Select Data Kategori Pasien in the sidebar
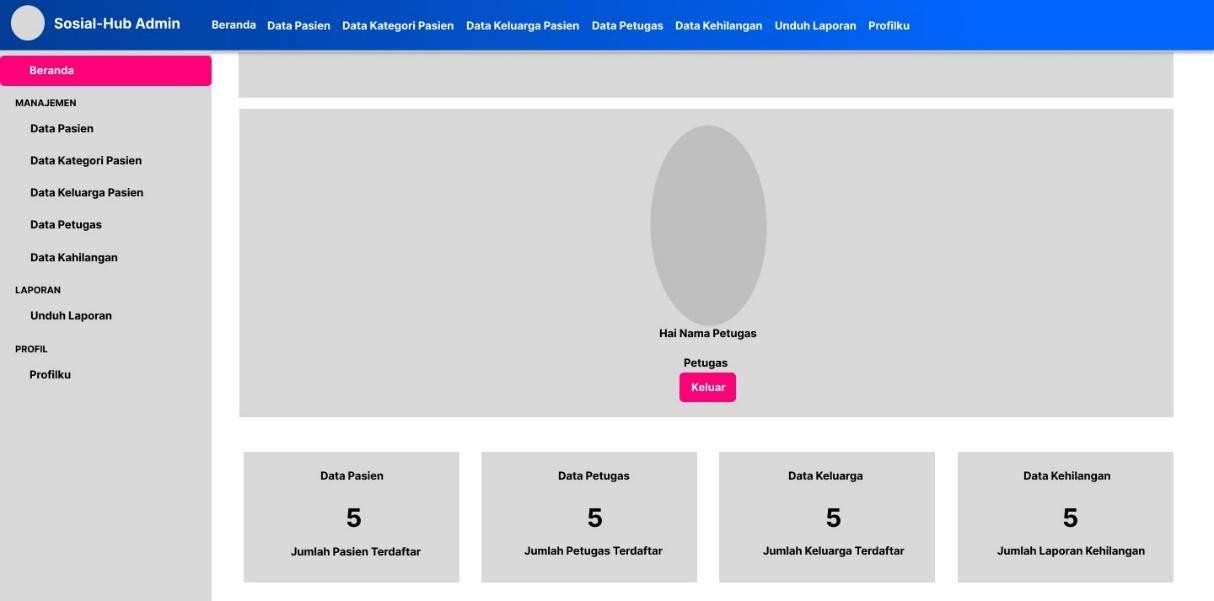Screen dimensions: 1214x601 86,161
